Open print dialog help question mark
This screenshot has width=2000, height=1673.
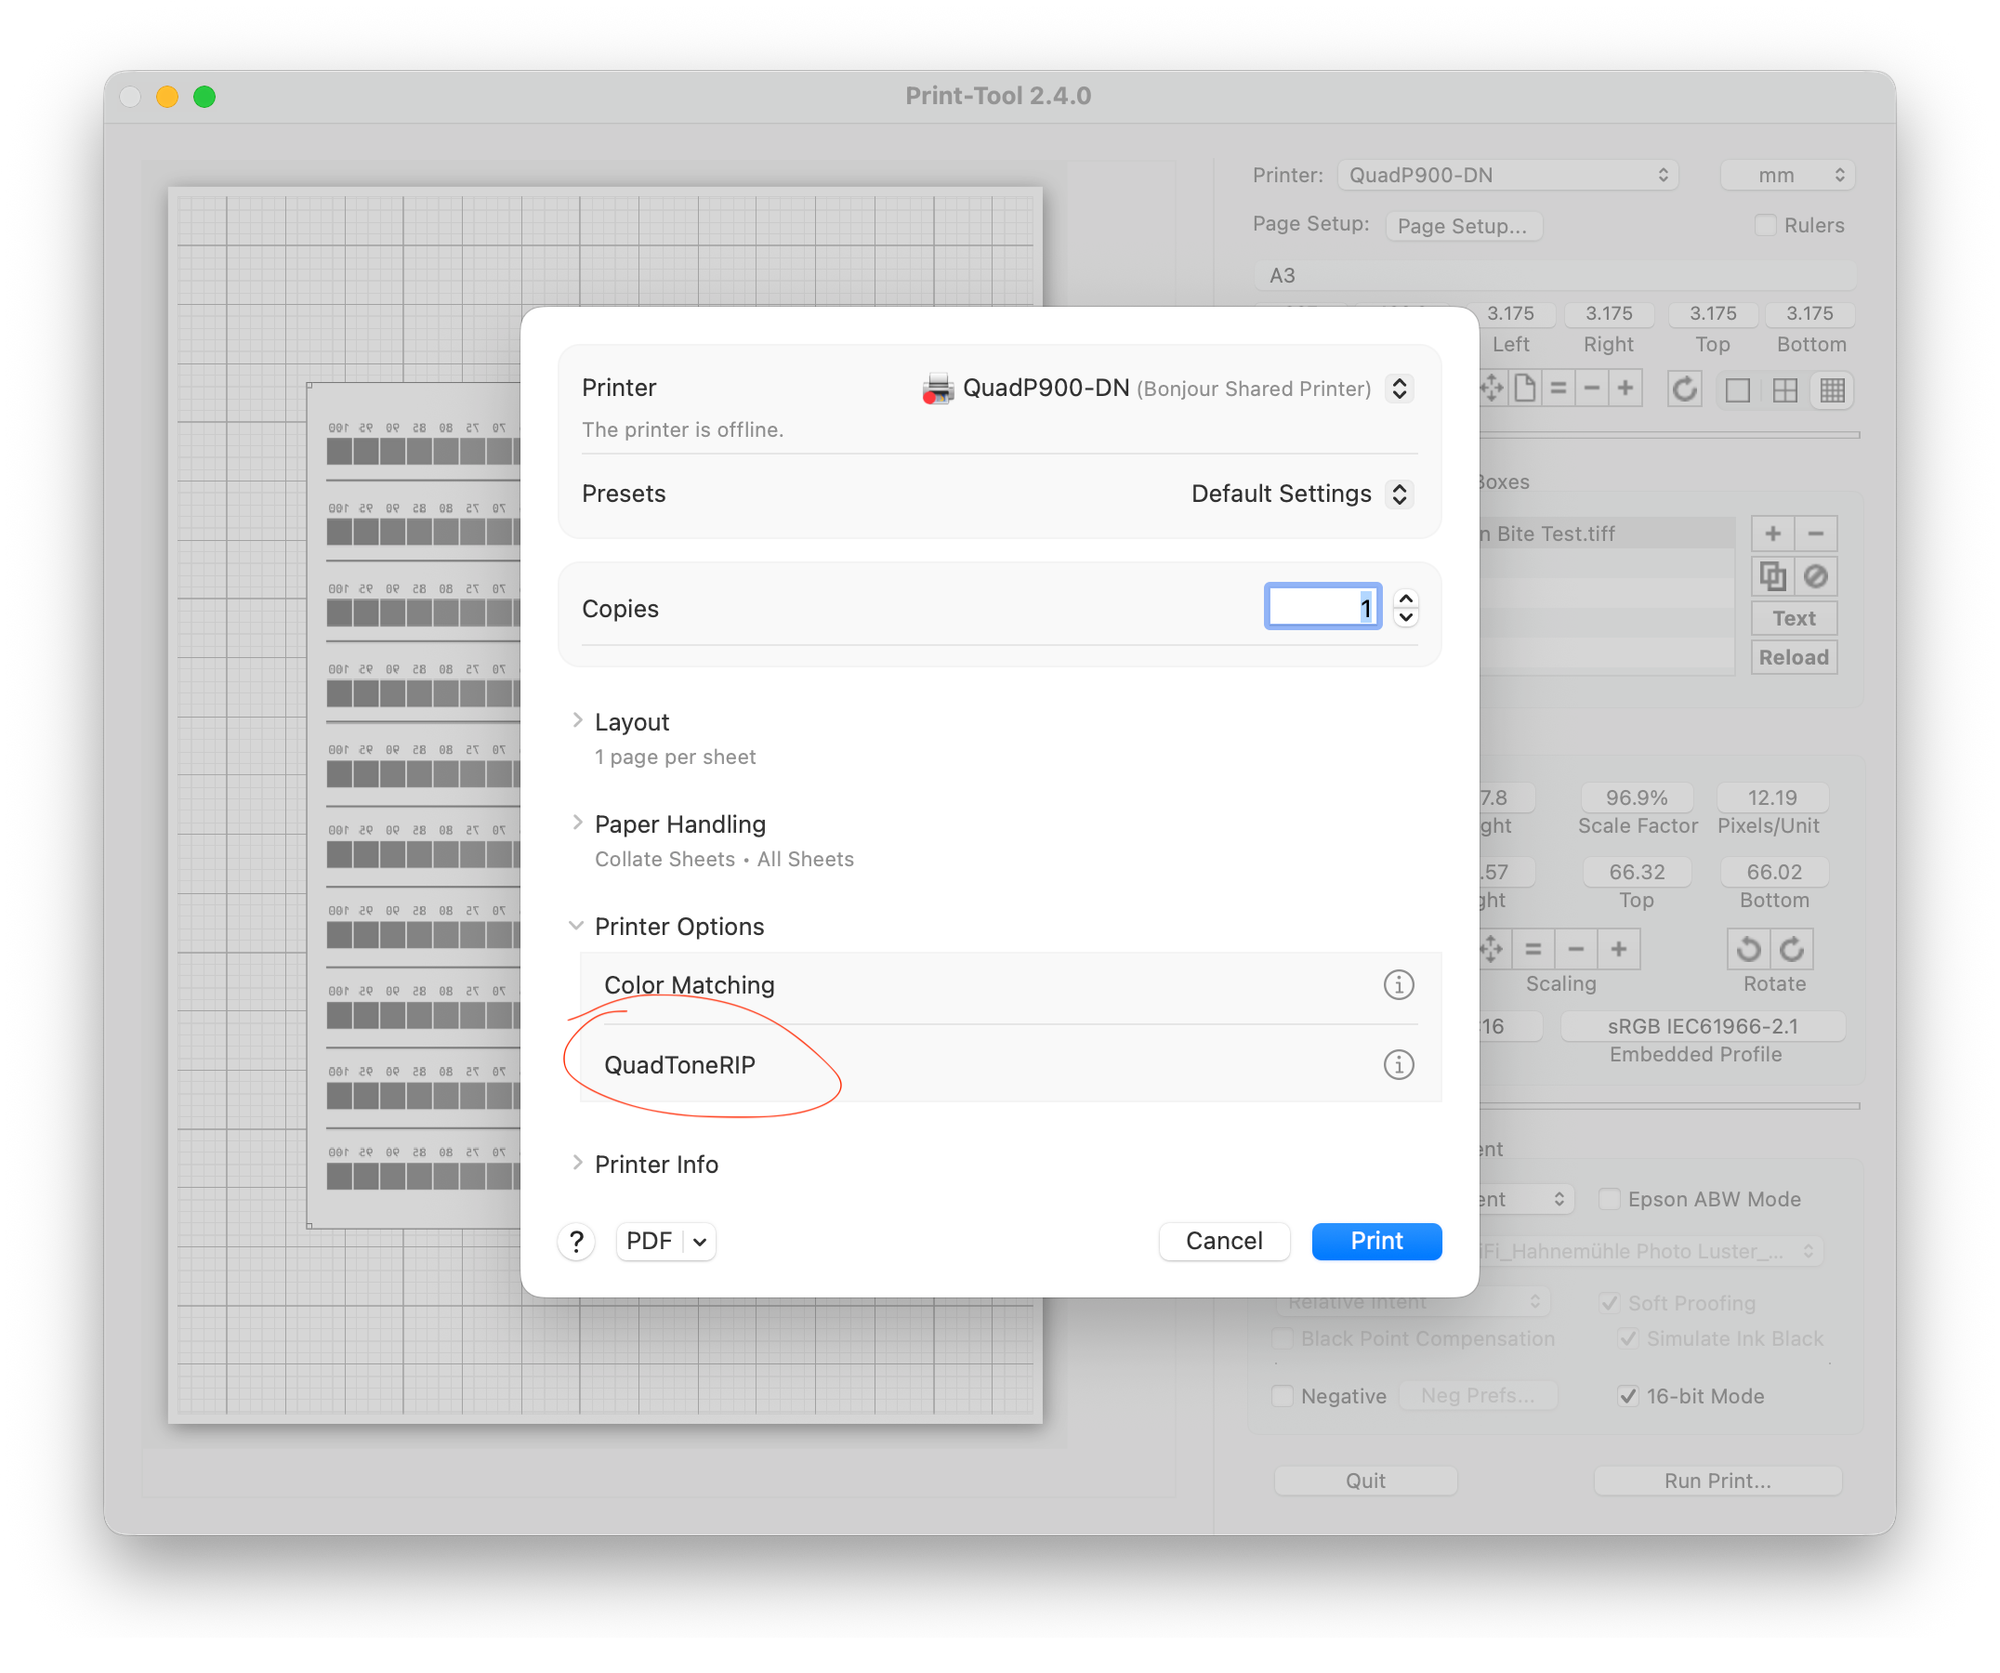[x=577, y=1241]
